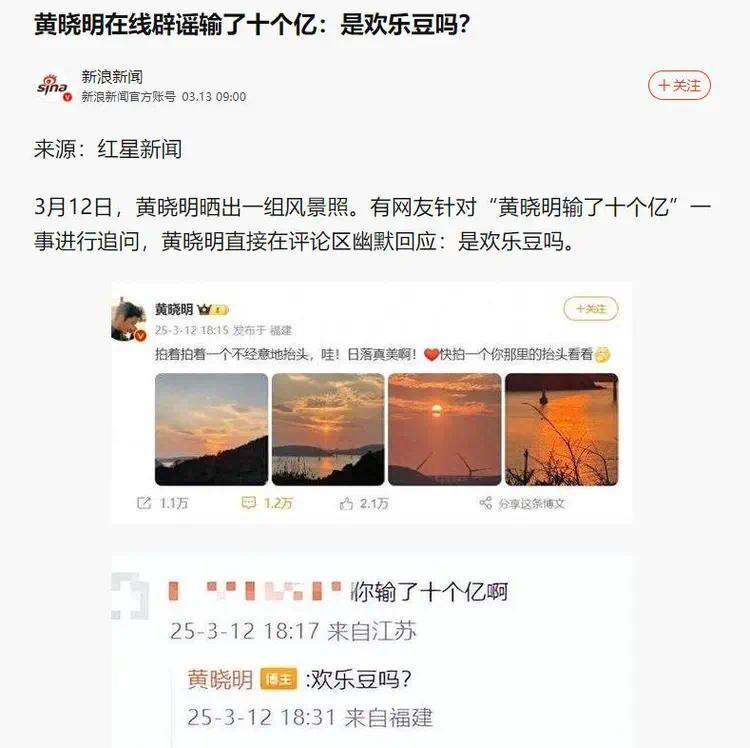Viewport: 750px width, 748px height.
Task: Click the share icon 分享这条博文
Action: (485, 503)
